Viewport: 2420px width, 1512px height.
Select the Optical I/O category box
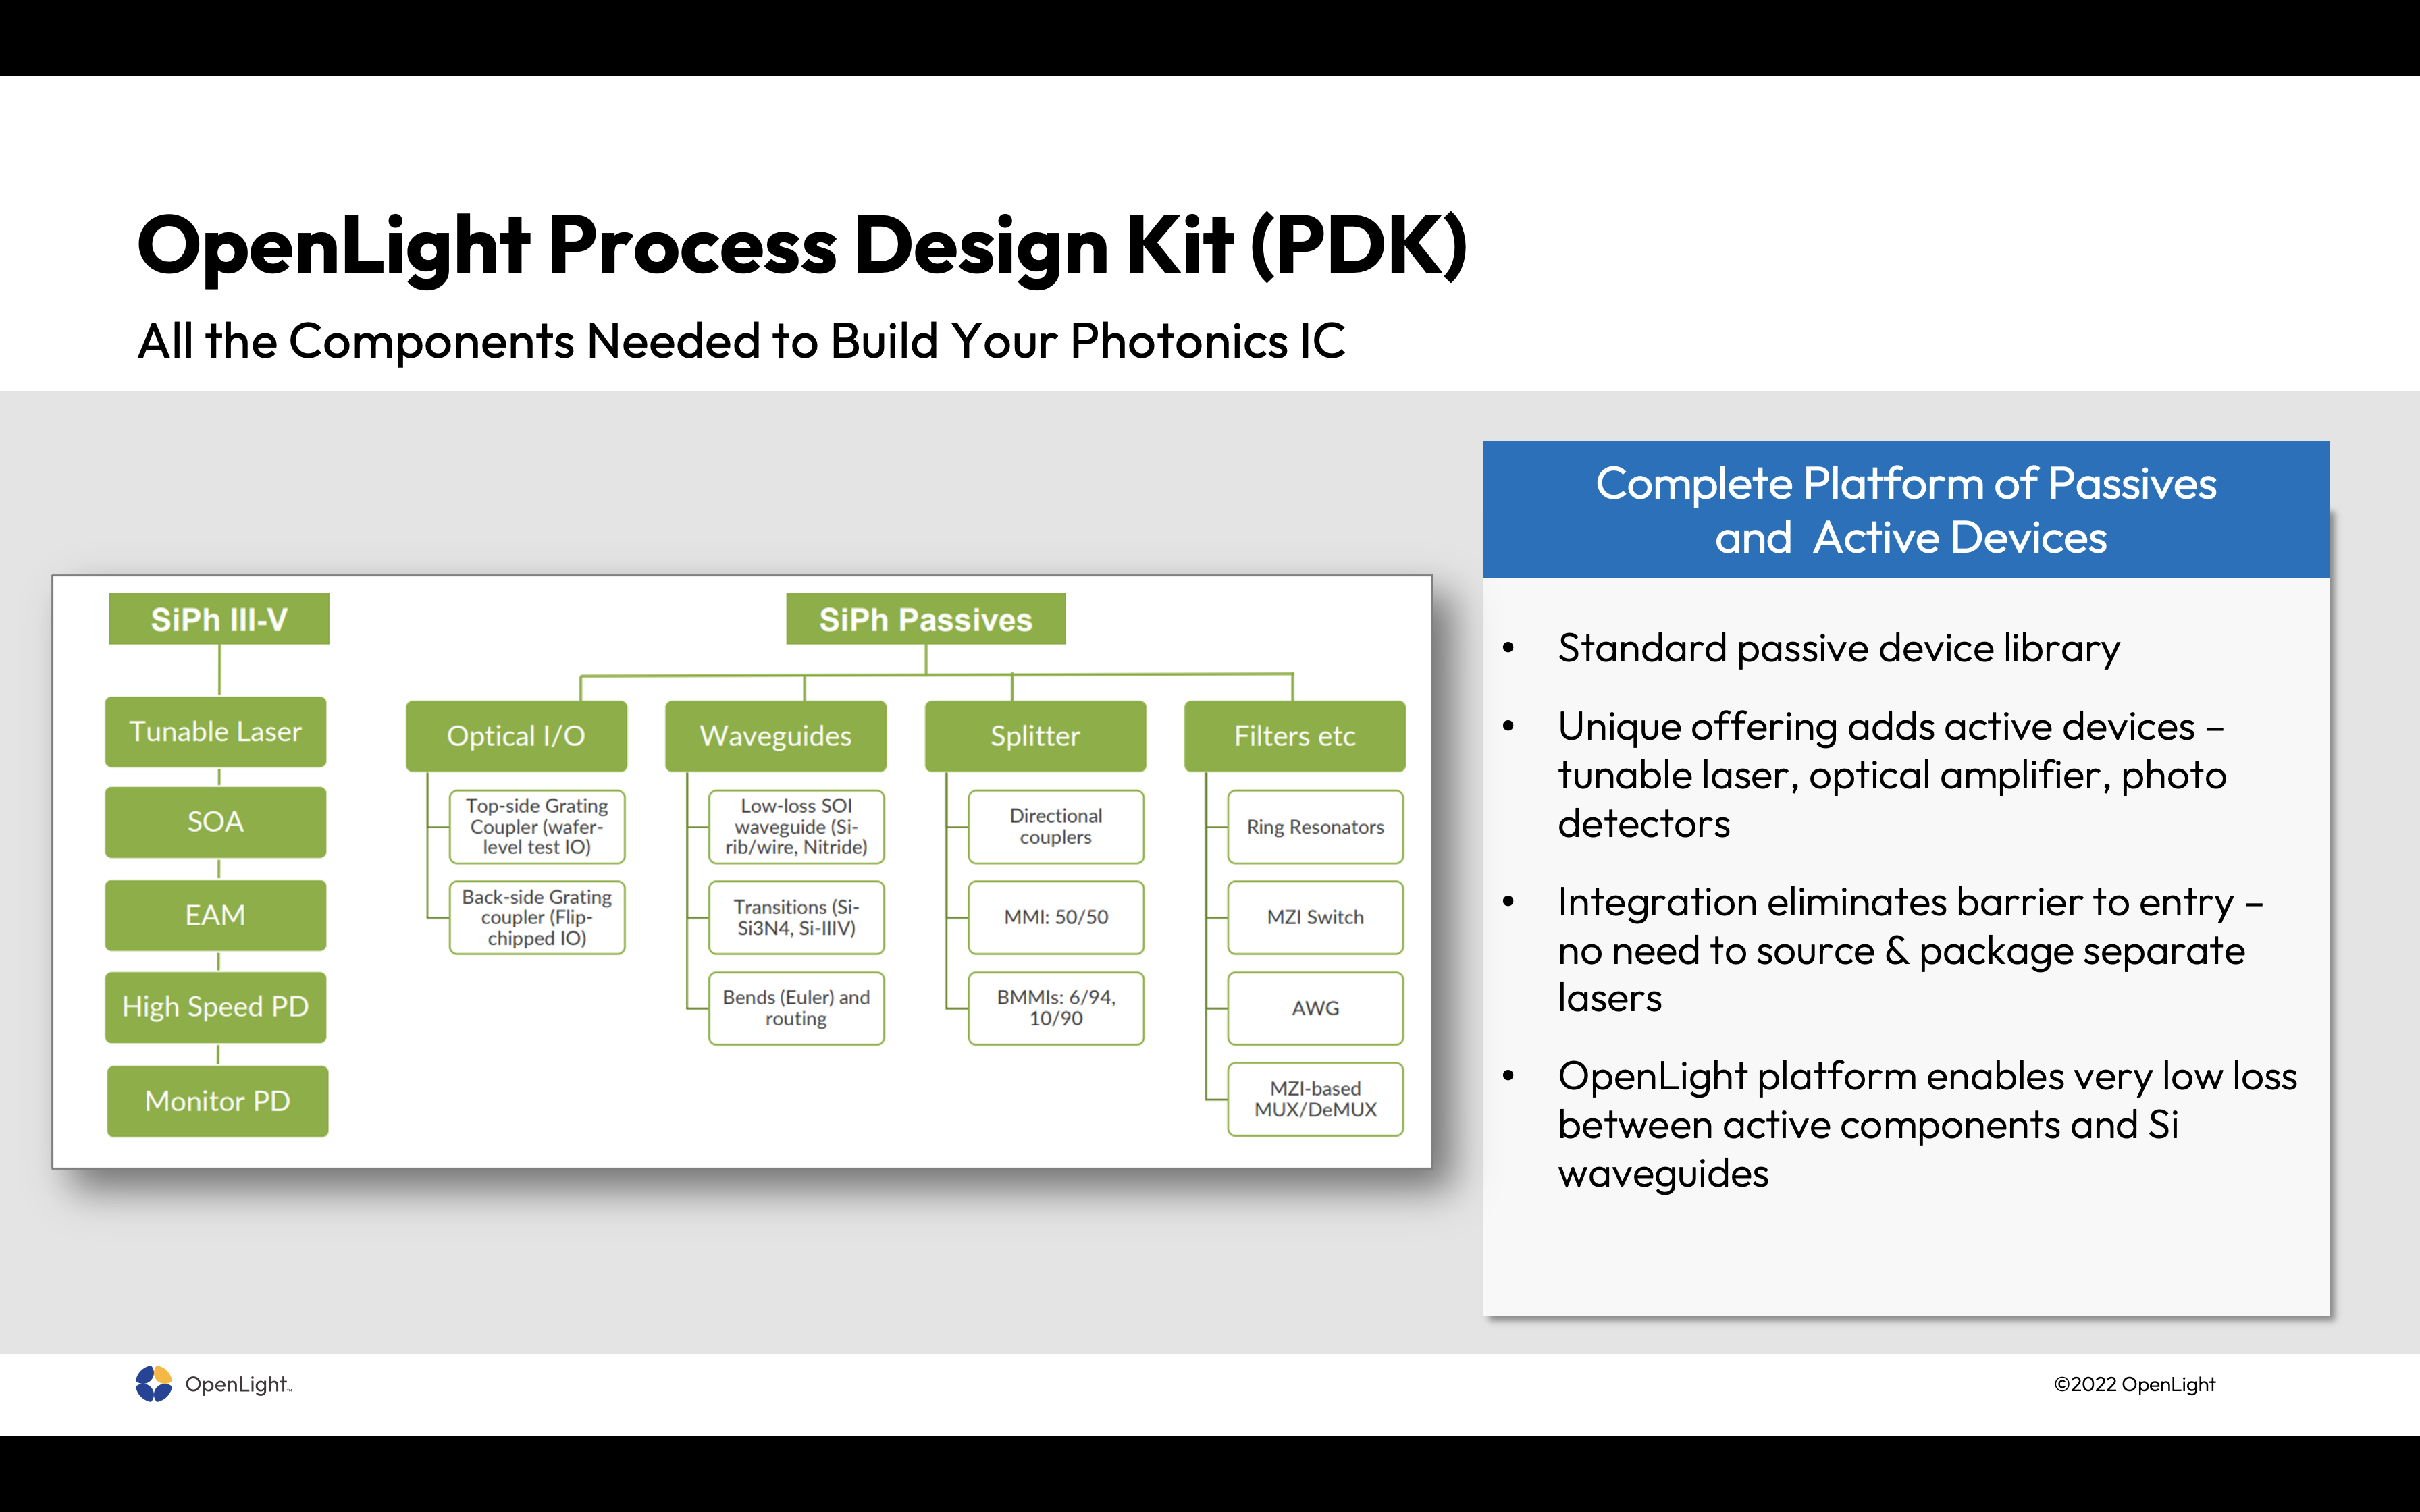(x=516, y=736)
